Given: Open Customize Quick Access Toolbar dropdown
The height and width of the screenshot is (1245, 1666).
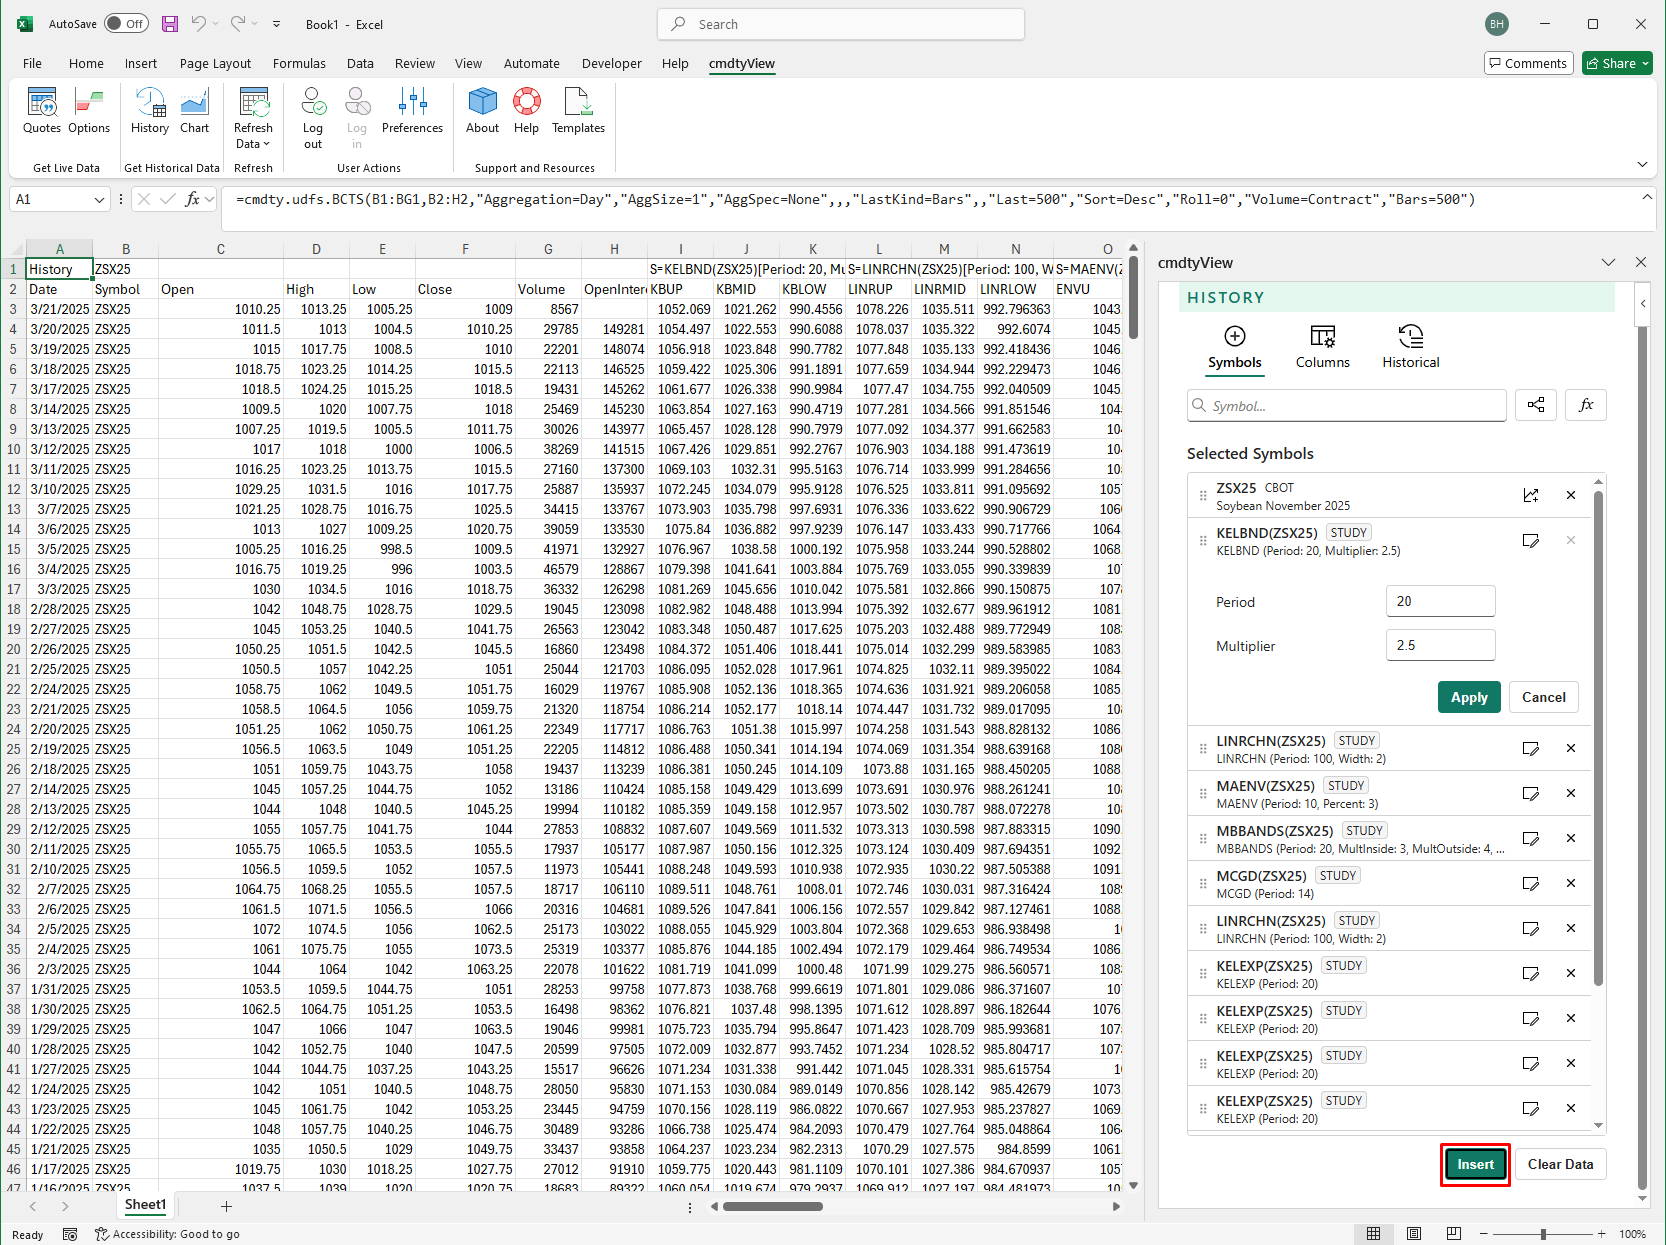Looking at the screenshot, I should [x=277, y=24].
